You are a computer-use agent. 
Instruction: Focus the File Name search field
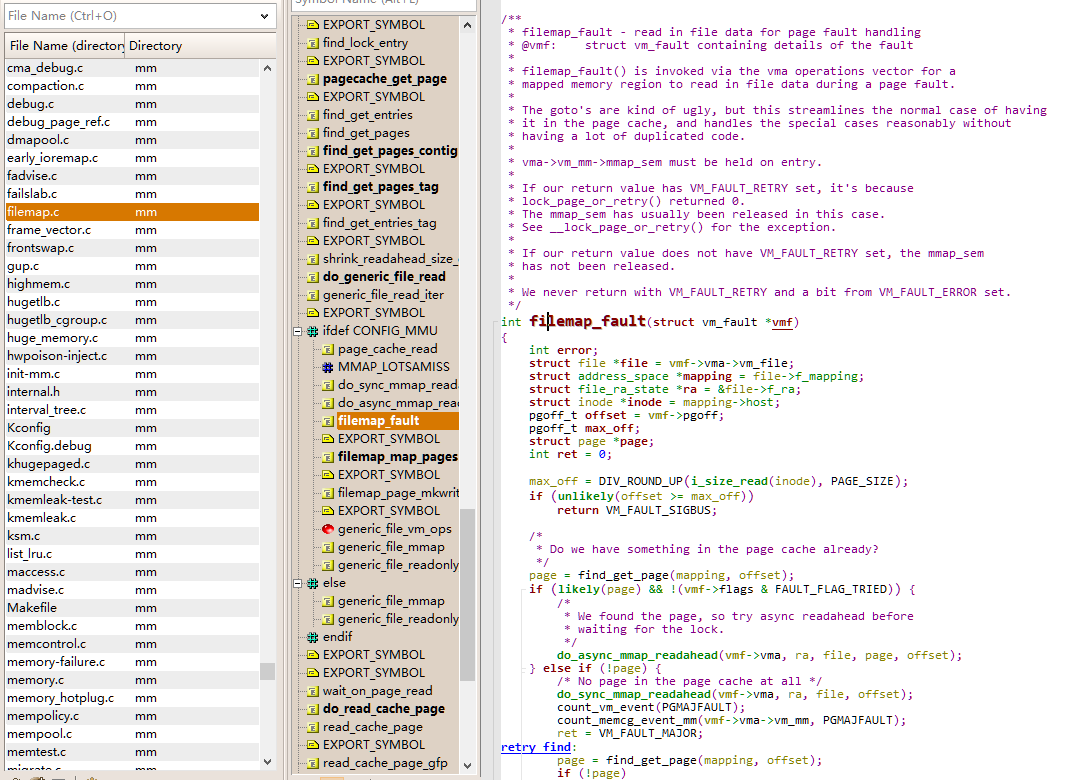point(130,16)
